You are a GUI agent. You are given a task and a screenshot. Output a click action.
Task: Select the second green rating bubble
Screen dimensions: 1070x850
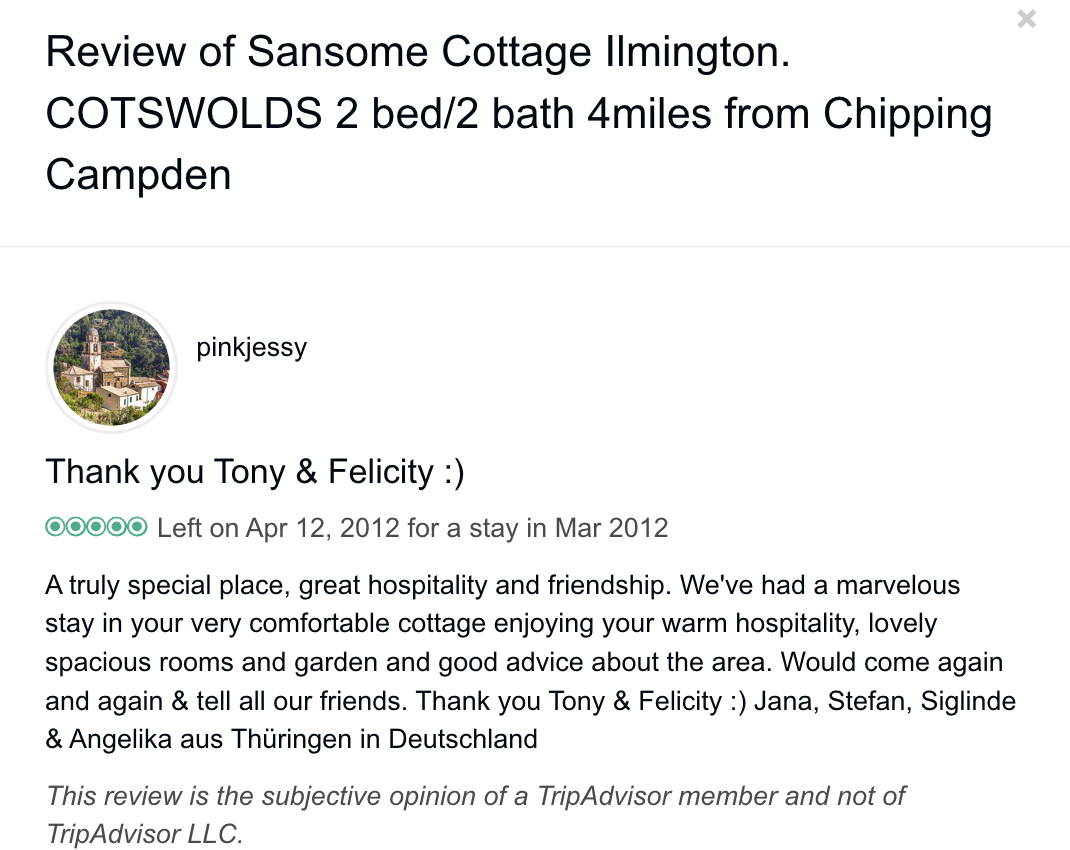coord(76,527)
